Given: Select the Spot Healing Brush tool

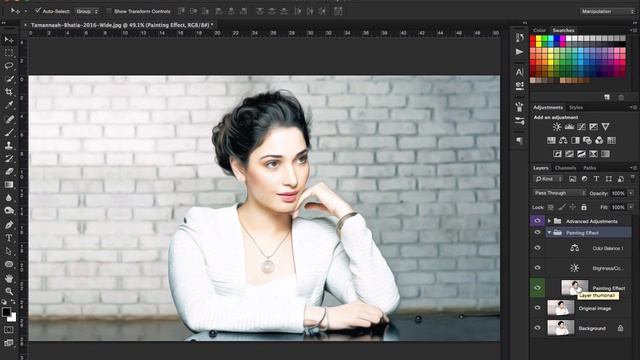Looking at the screenshot, I should (9, 119).
